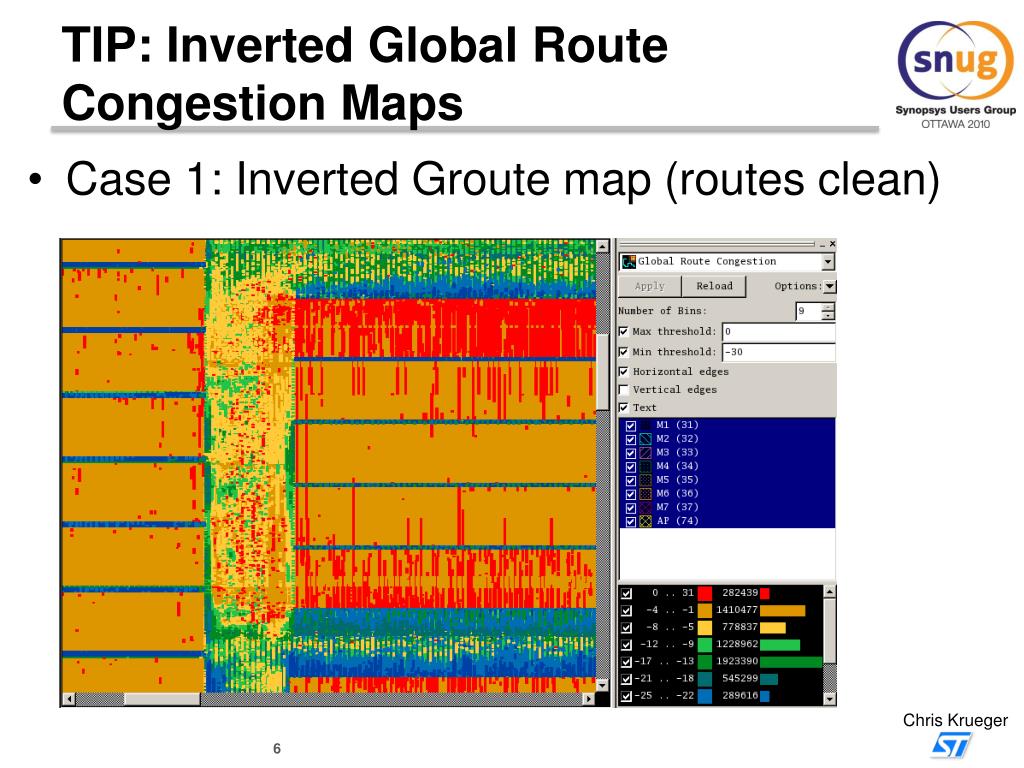Screen dimensions: 1024x768
Task: Click the M3 (33) layer pattern swatch
Action: tap(645, 453)
